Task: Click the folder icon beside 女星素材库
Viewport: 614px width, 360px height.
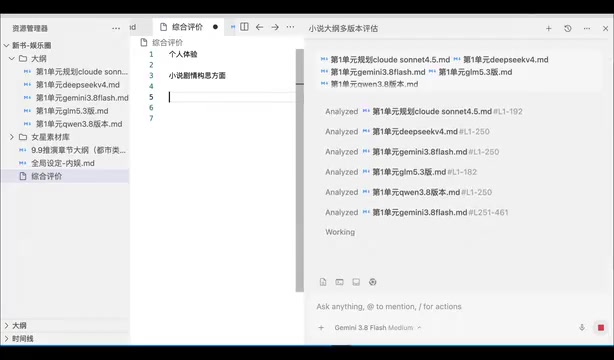Action: 23,137
